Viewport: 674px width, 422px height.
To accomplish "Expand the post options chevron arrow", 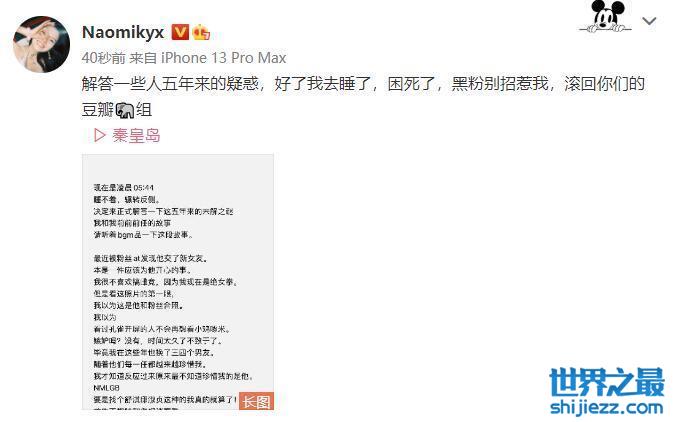I will [x=649, y=21].
